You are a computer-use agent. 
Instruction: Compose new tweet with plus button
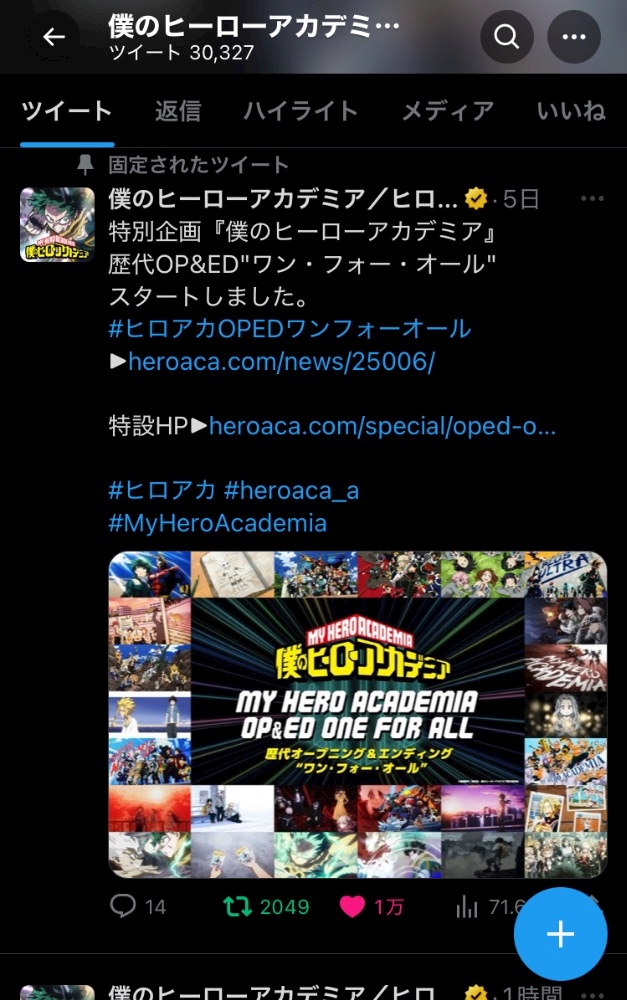click(561, 934)
